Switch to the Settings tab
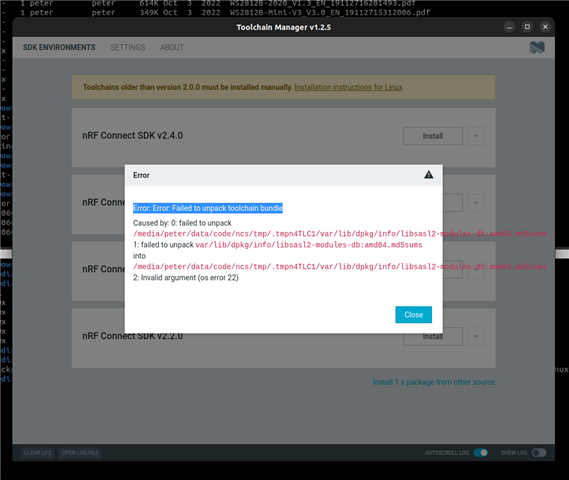Image resolution: width=569 pixels, height=480 pixels. (x=128, y=48)
